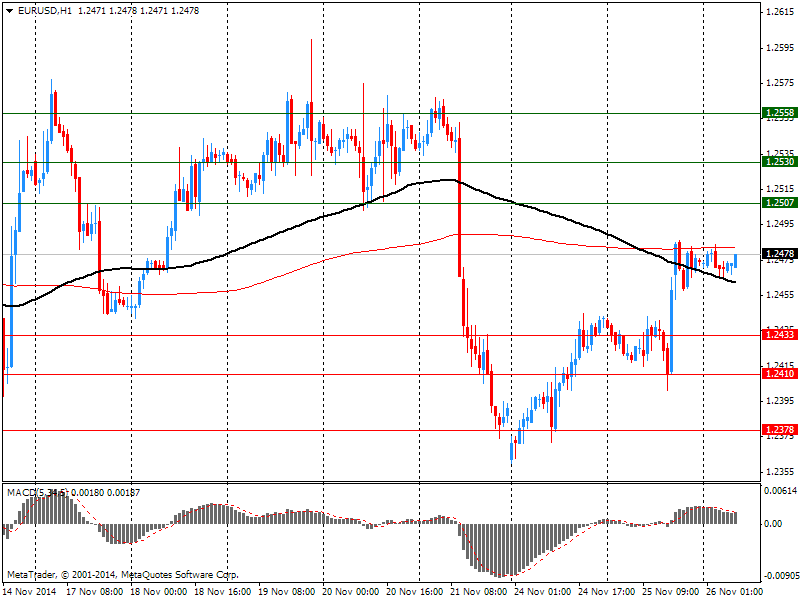Click the 1.2595 price axis value
This screenshot has height=600, width=800.
pyautogui.click(x=780, y=48)
